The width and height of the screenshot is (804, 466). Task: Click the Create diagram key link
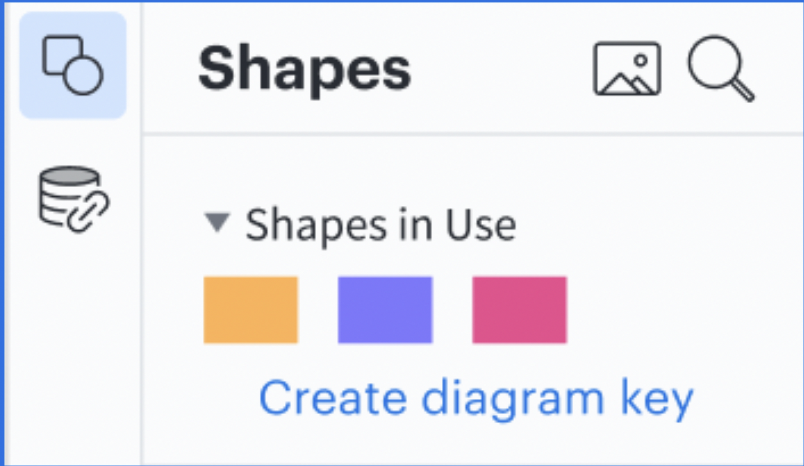476,399
